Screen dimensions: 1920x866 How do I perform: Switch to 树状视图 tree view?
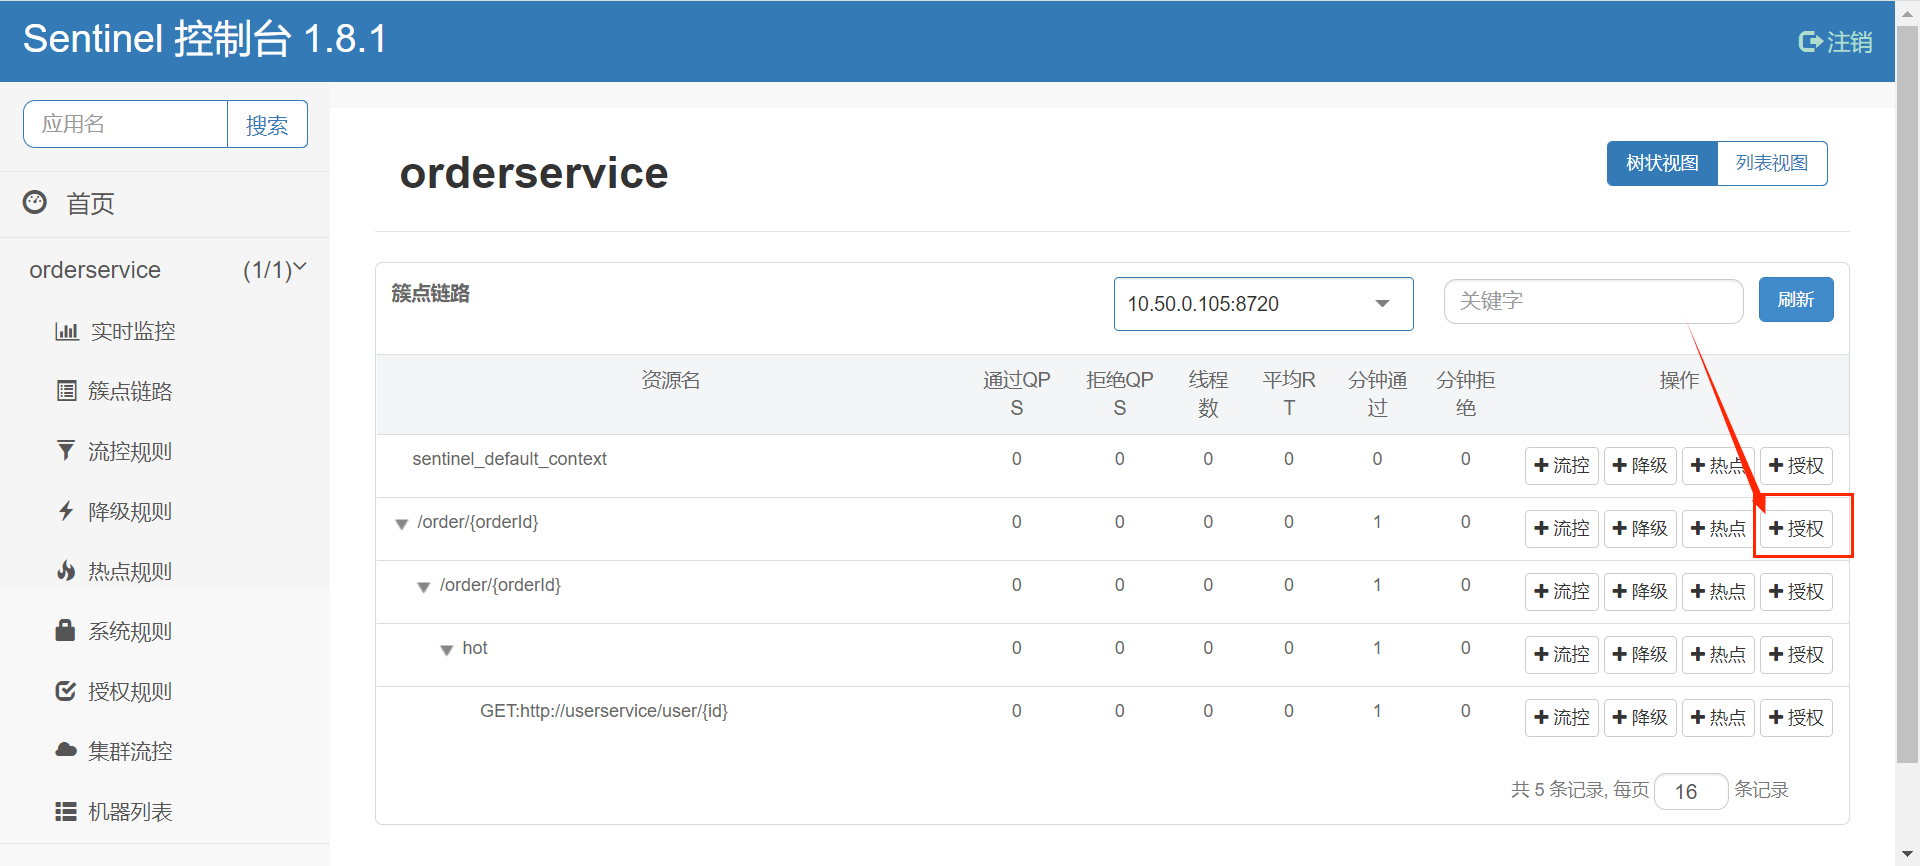pyautogui.click(x=1662, y=163)
